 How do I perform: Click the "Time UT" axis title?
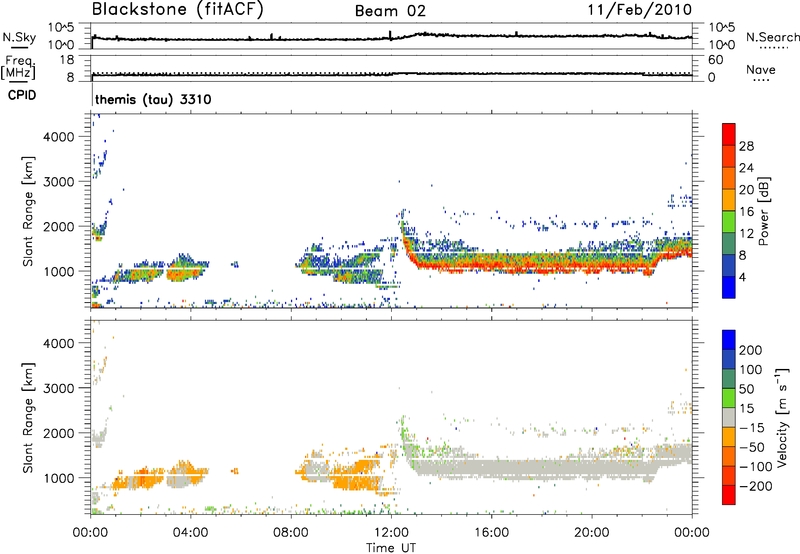coord(391,547)
